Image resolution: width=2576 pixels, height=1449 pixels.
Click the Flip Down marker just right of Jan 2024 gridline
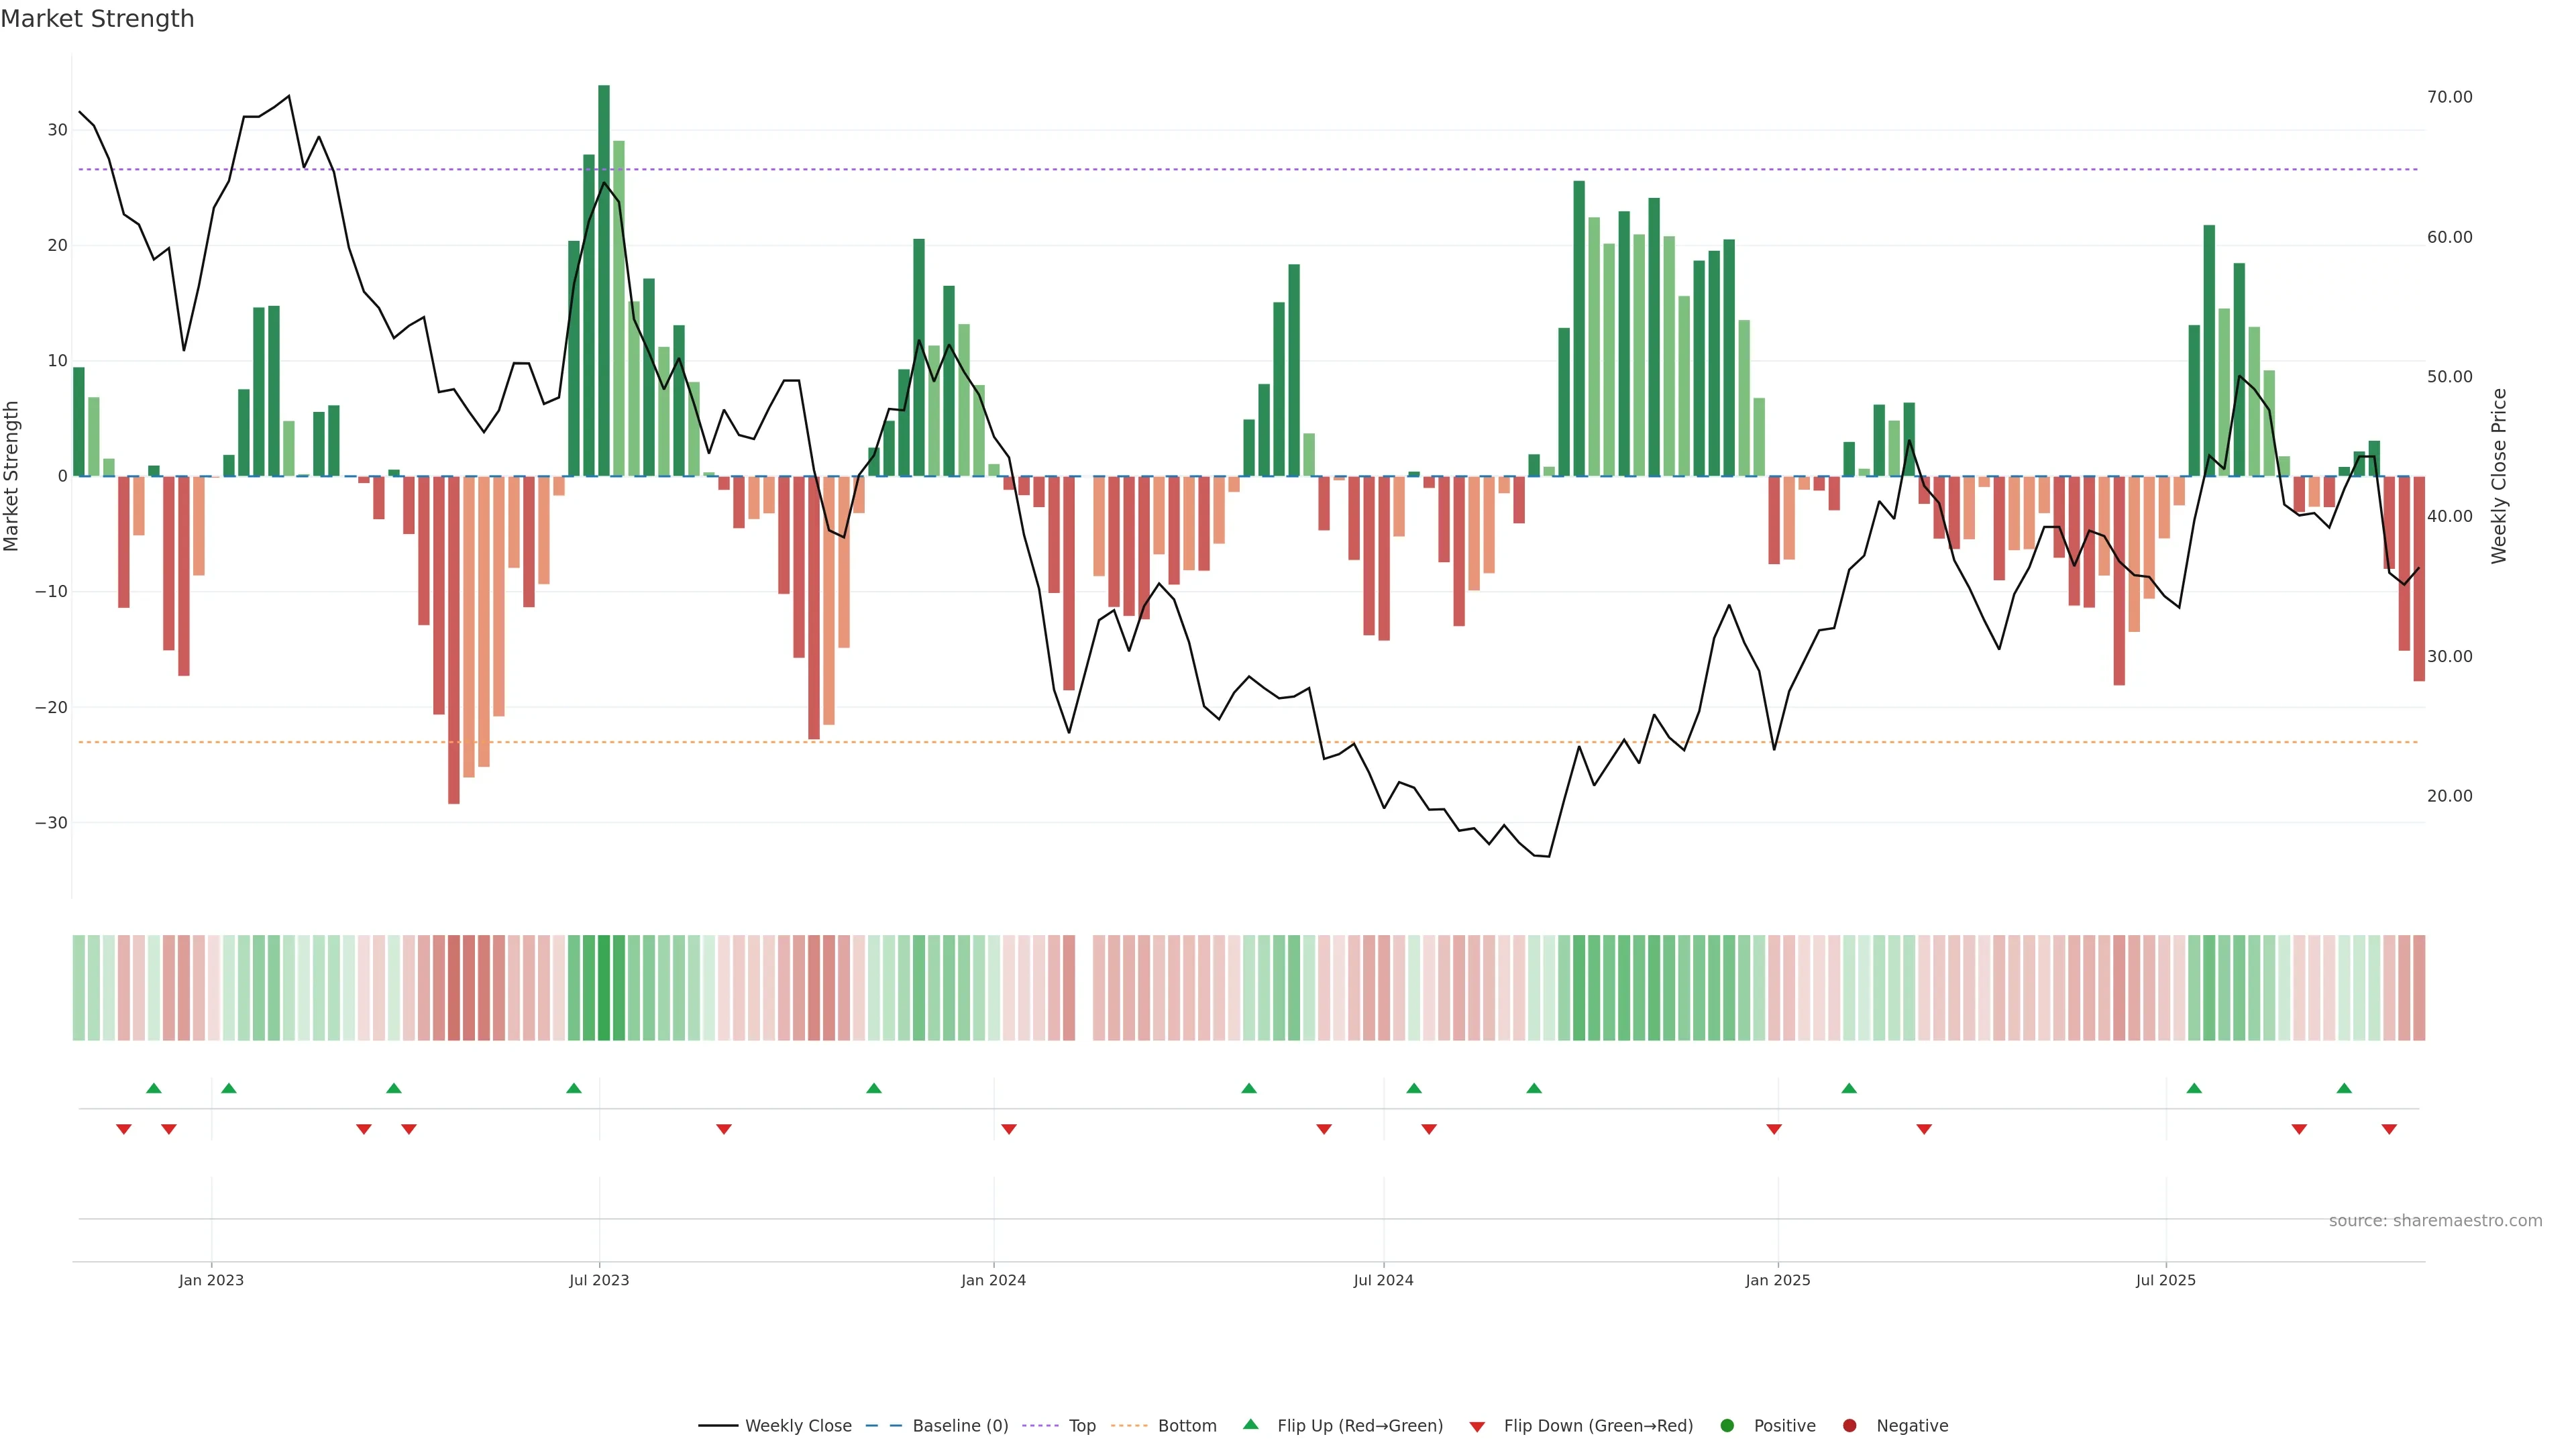point(1009,1129)
